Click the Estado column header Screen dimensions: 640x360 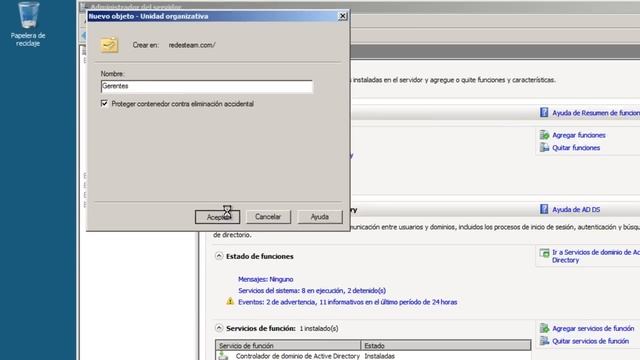446,345
